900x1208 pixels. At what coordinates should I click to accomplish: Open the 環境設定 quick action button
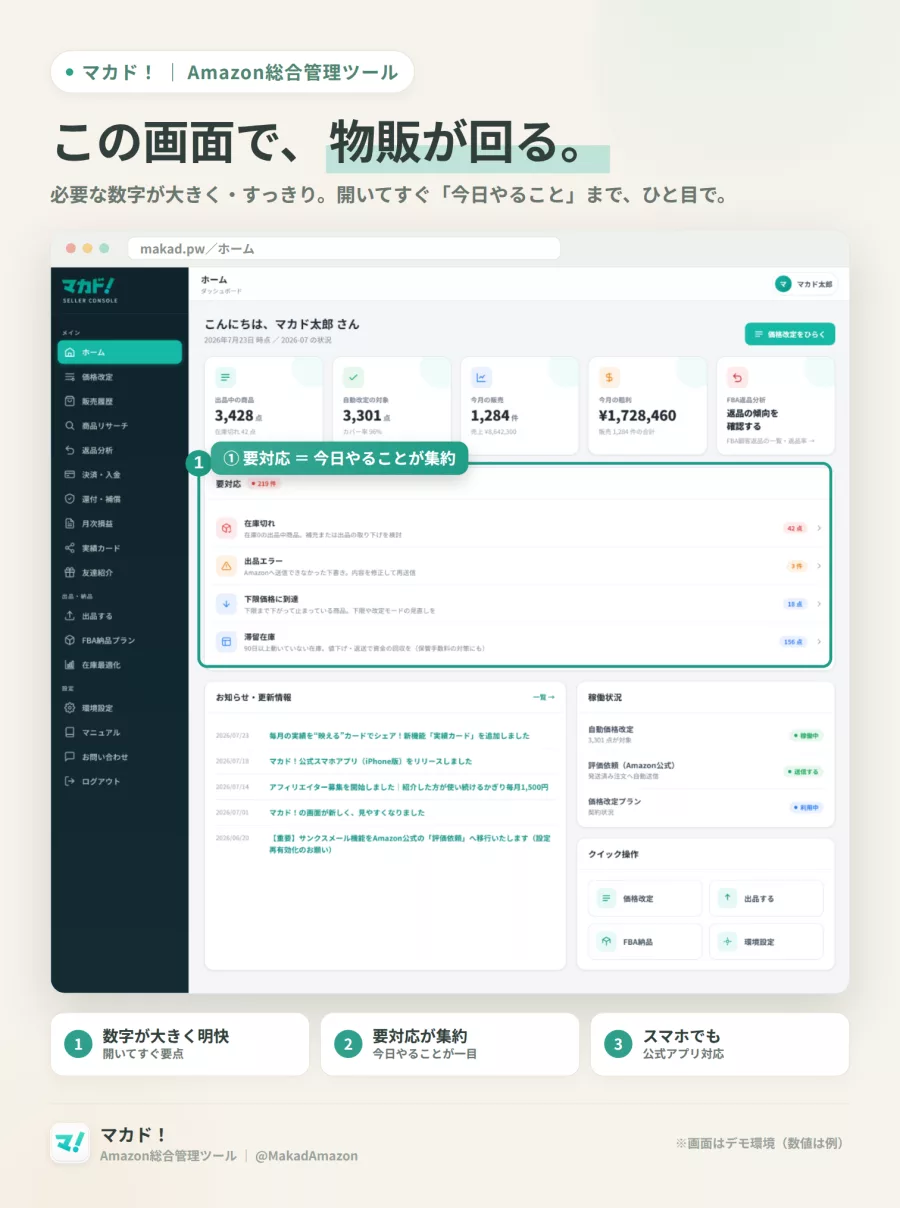(766, 941)
